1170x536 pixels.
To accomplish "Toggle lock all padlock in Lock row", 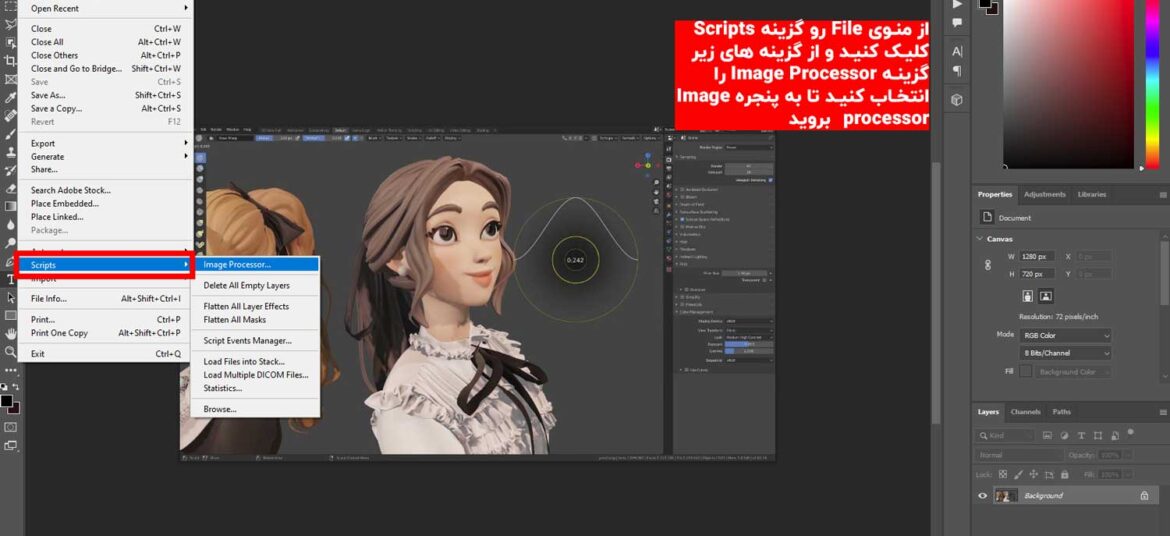I will pyautogui.click(x=1066, y=474).
